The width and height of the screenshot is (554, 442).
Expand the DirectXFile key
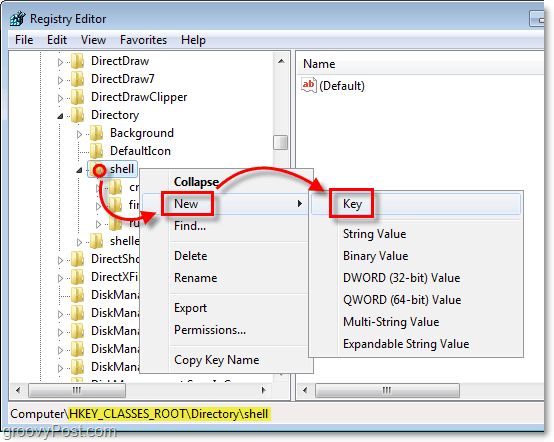pyautogui.click(x=60, y=278)
